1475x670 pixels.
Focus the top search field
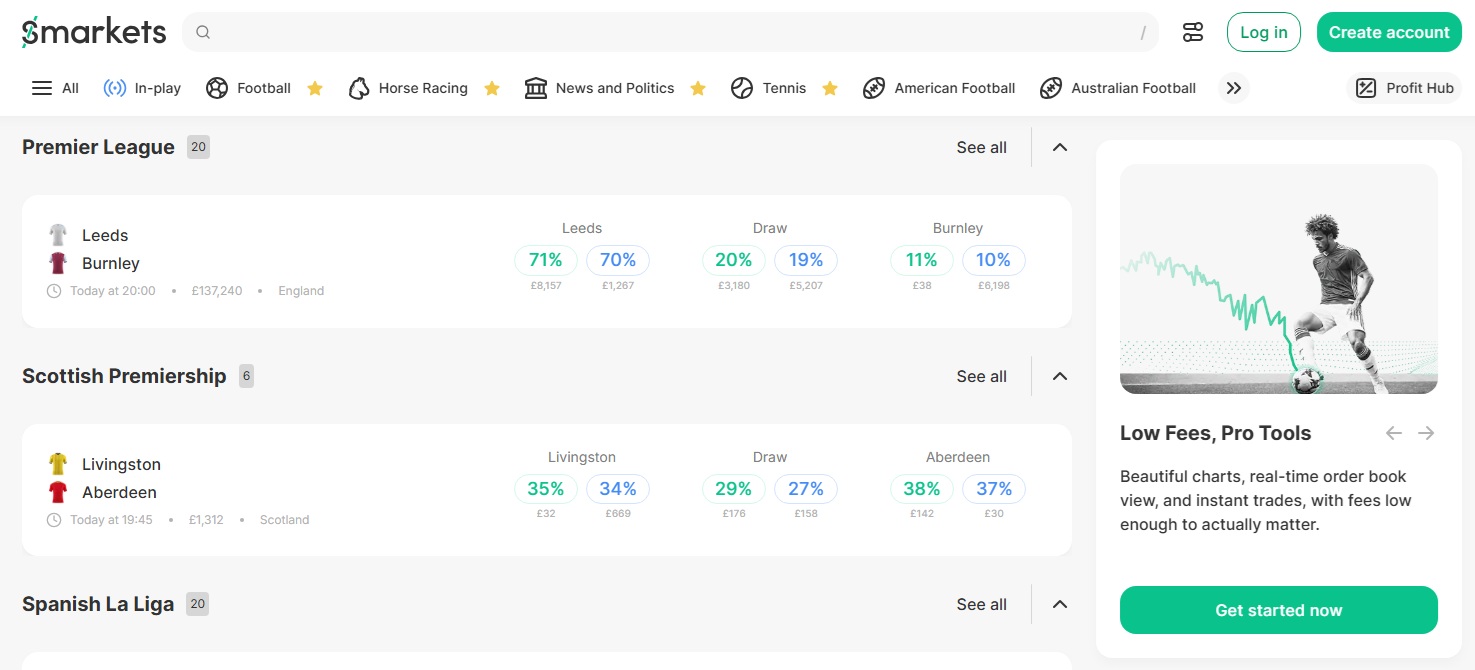tap(670, 32)
